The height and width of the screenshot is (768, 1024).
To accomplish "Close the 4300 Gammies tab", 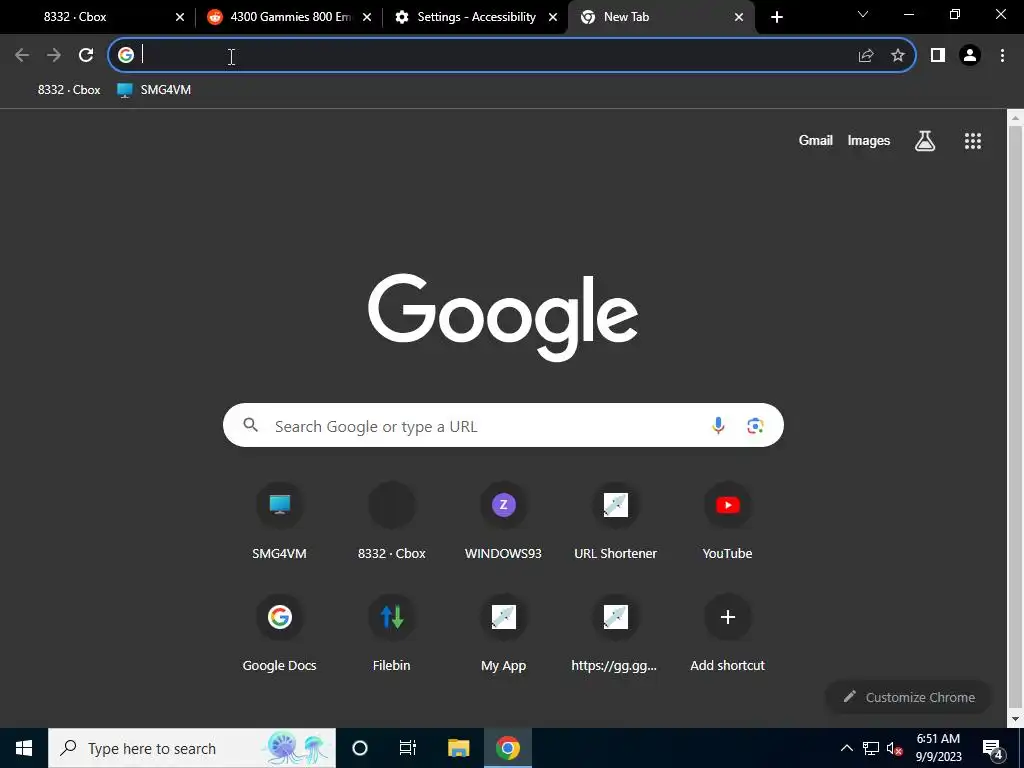I will [x=366, y=17].
